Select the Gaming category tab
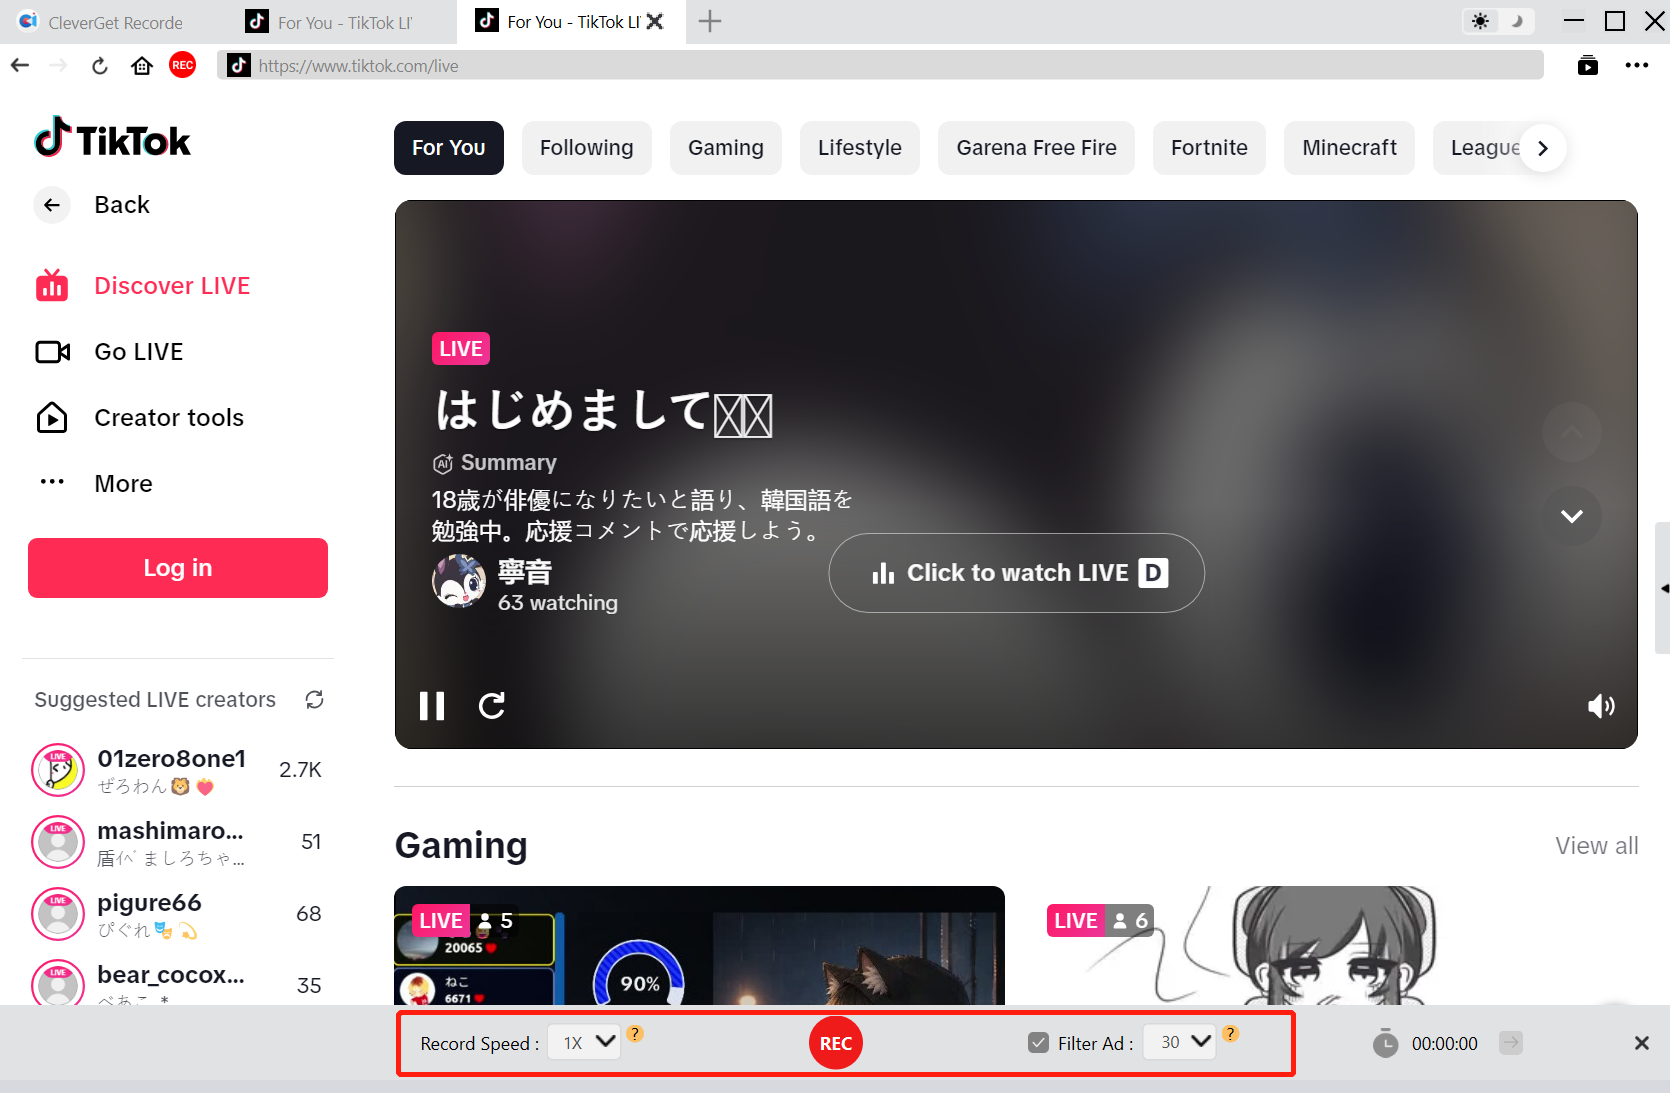Screen dimensions: 1670x1093 click(726, 148)
